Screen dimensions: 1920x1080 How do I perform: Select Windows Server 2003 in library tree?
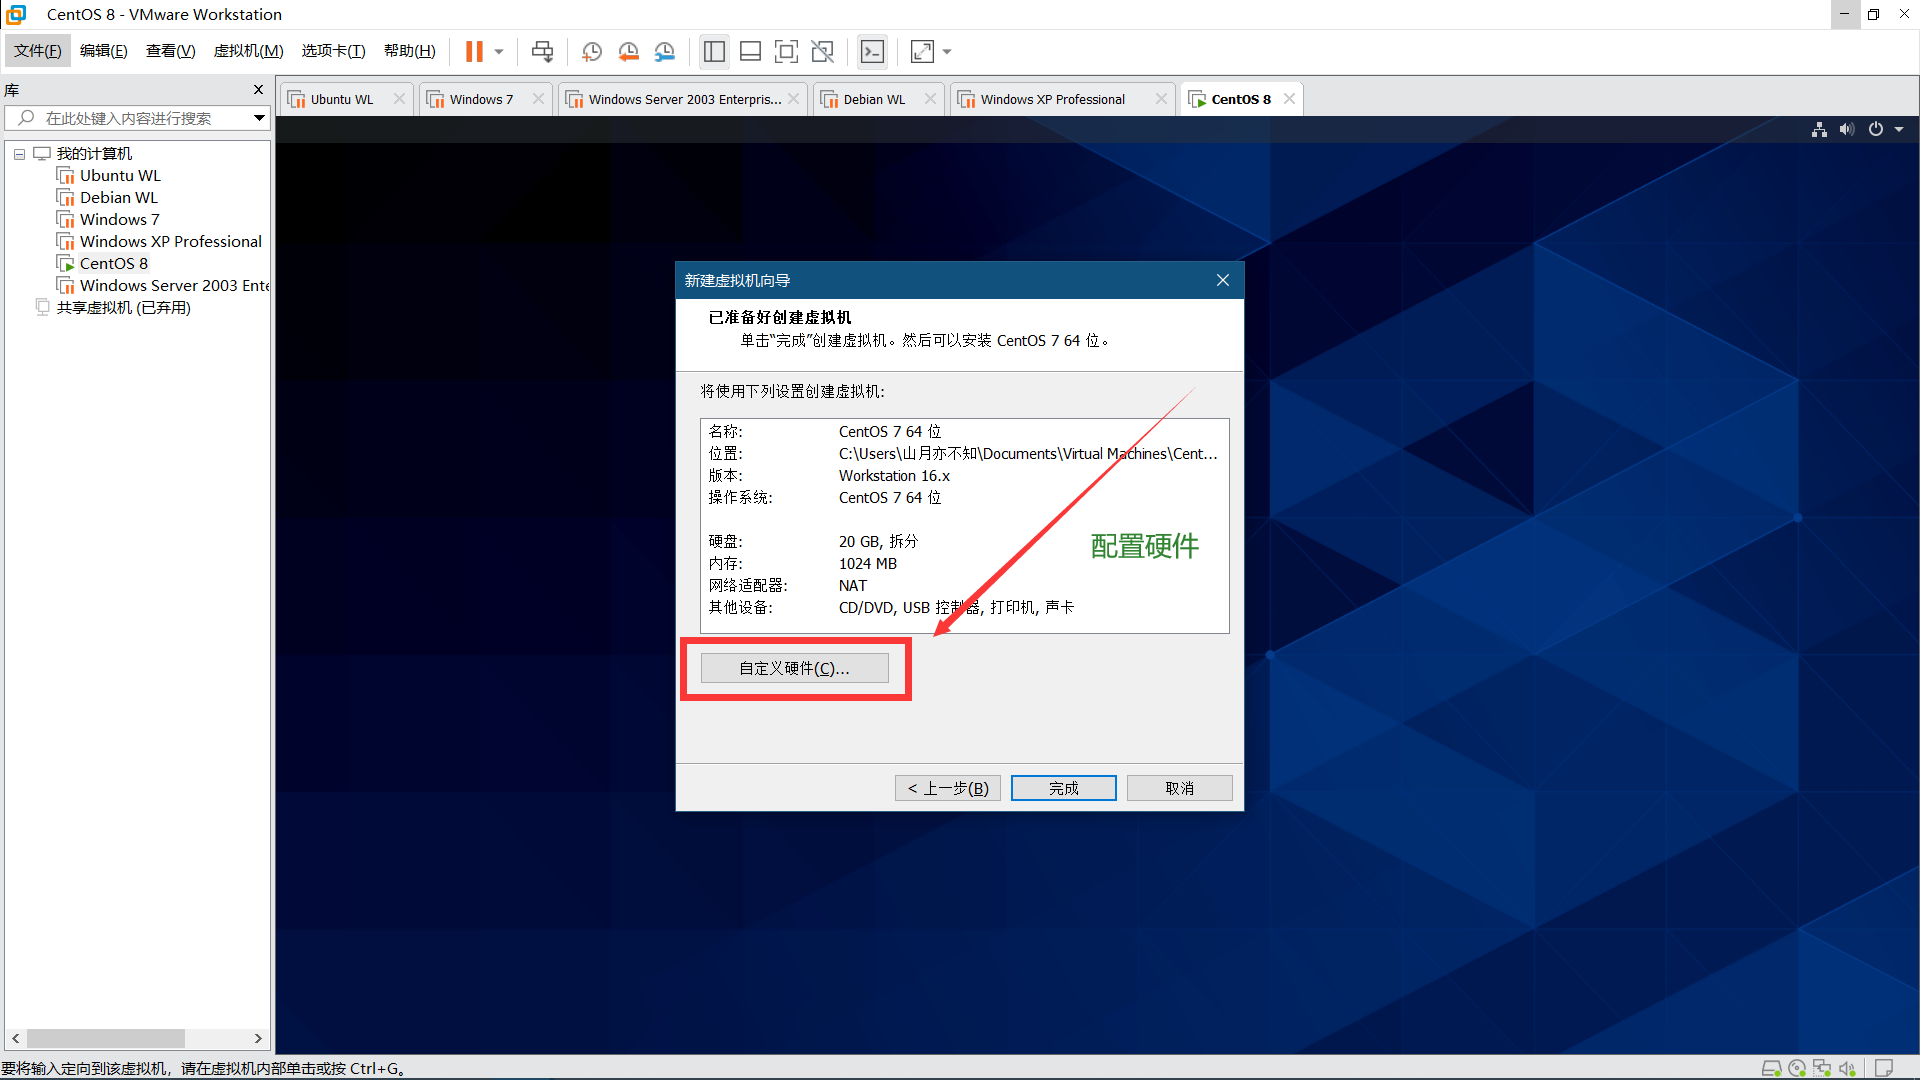pyautogui.click(x=174, y=285)
